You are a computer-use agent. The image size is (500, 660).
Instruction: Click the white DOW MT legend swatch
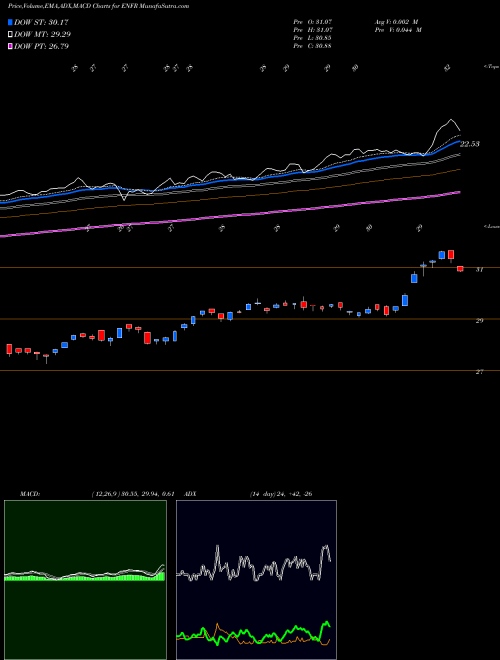pyautogui.click(x=10, y=35)
